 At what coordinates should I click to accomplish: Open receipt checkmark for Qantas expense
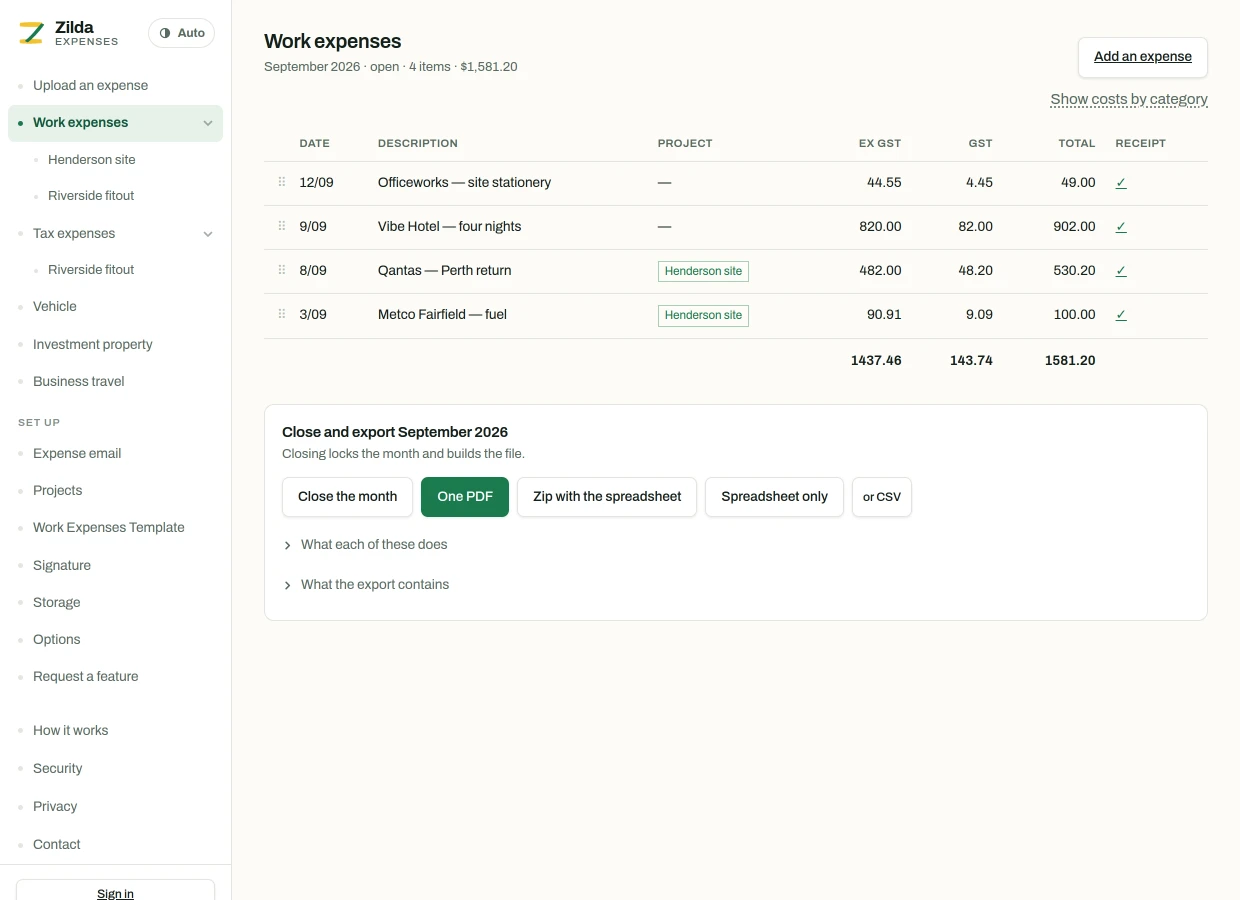1121,271
